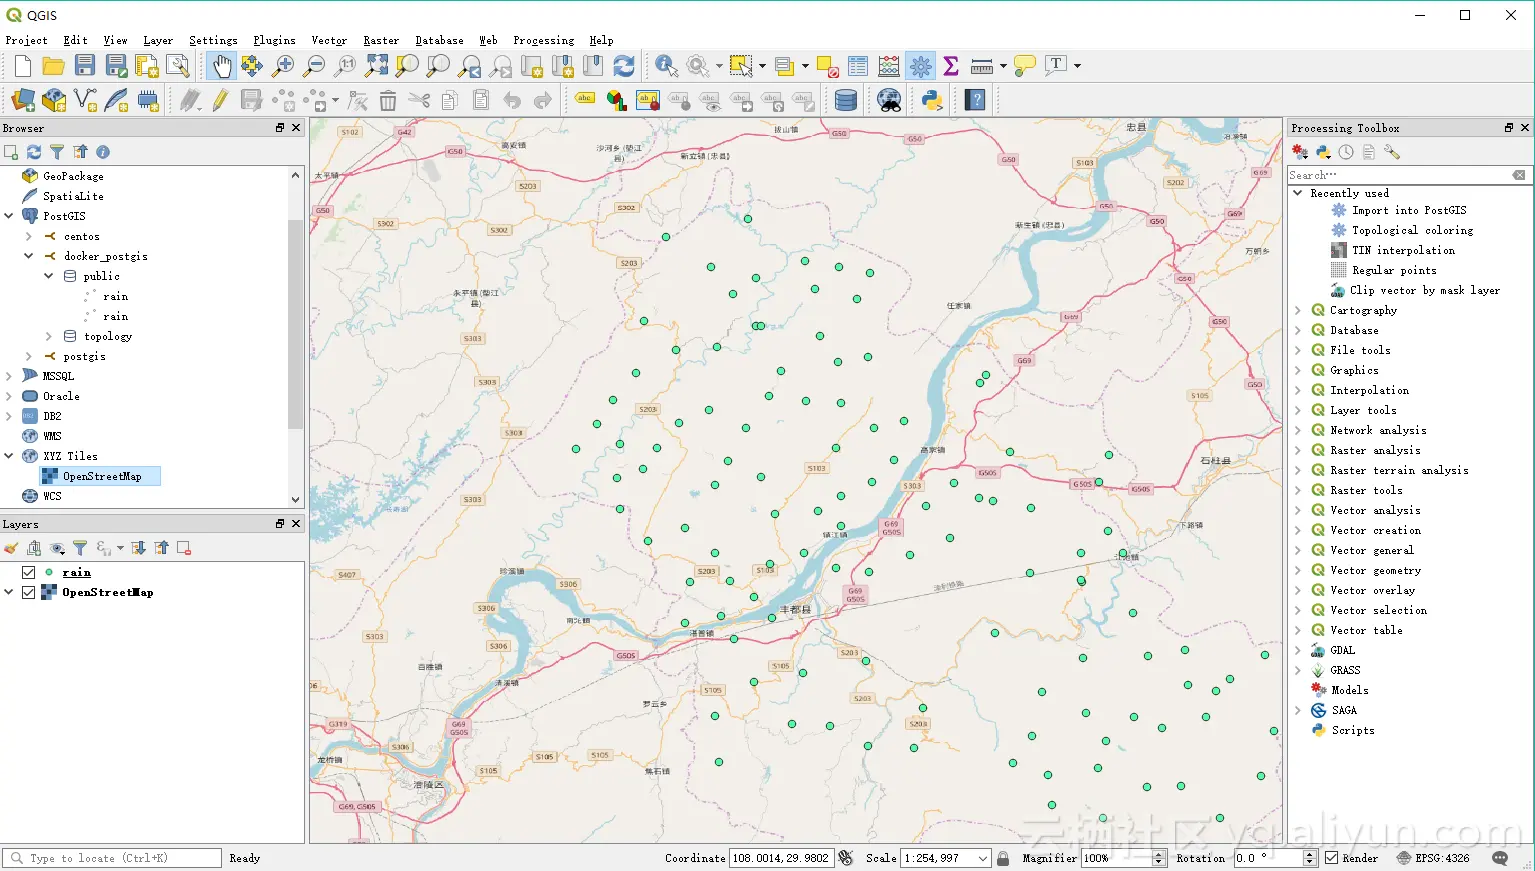Select the Pan Map tool

pos(220,66)
